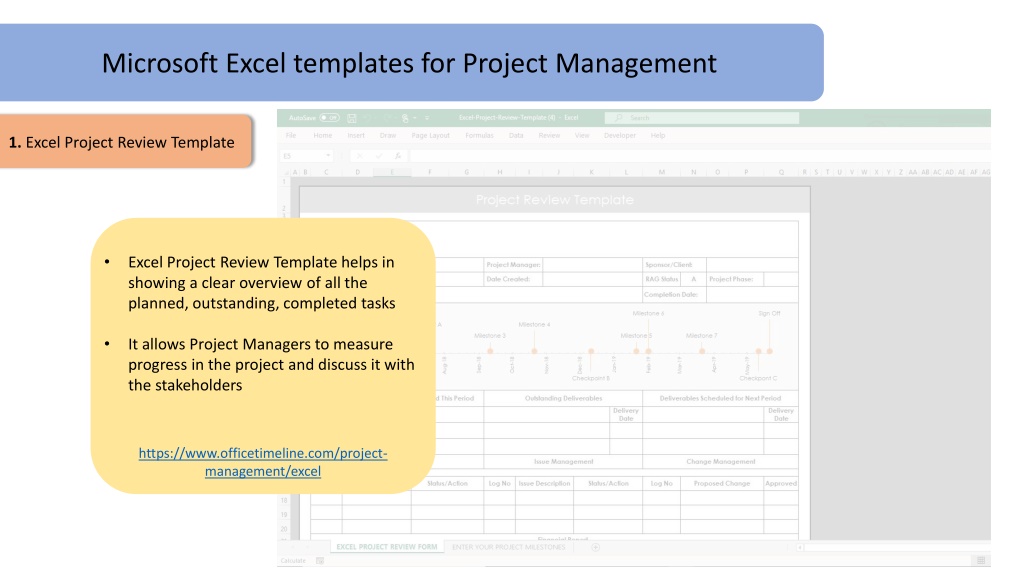The image size is (1024, 576).
Task: Add a new sheet with plus icon
Action: (596, 547)
